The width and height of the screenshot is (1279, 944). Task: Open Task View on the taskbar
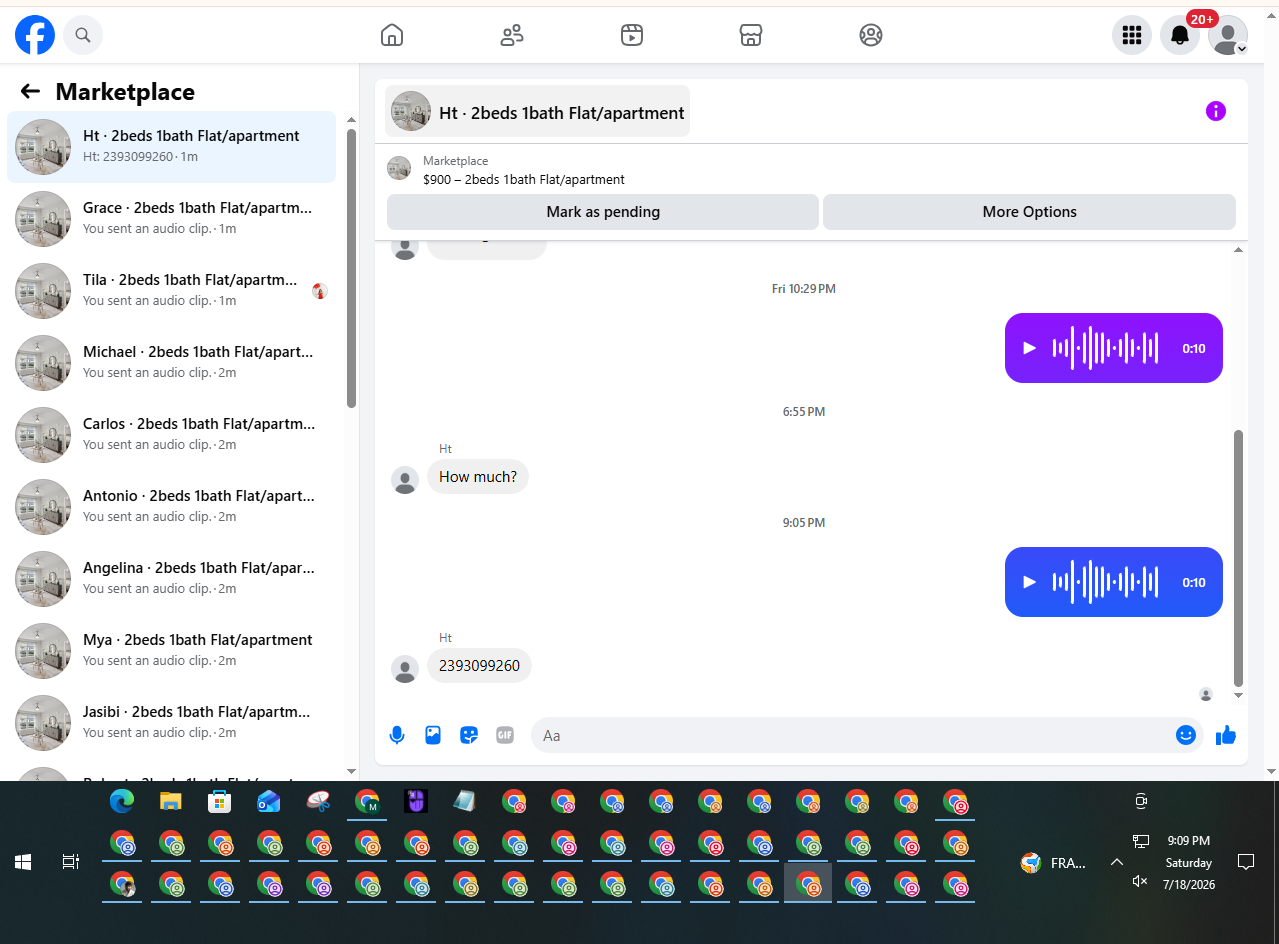tap(70, 862)
